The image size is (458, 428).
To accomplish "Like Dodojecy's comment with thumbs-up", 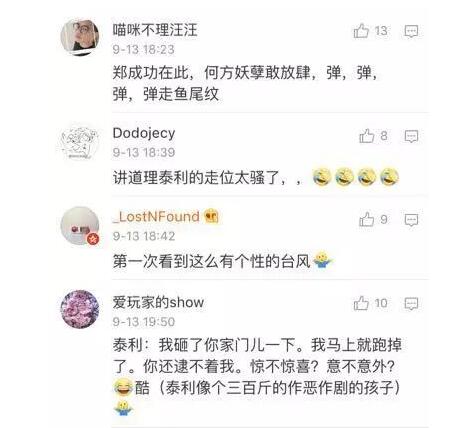I will pyautogui.click(x=367, y=136).
